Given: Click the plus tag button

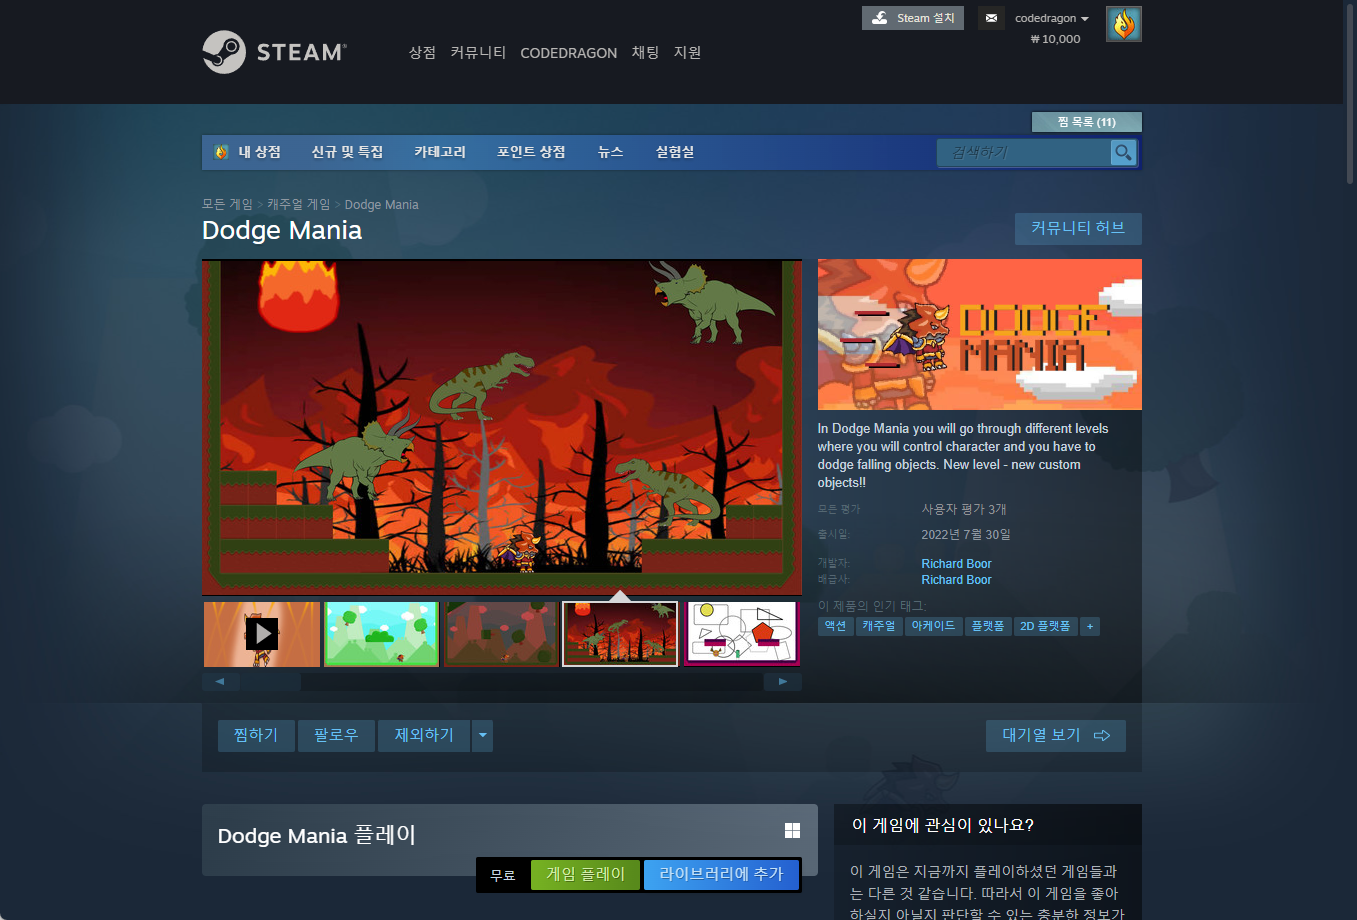Looking at the screenshot, I should (1090, 626).
